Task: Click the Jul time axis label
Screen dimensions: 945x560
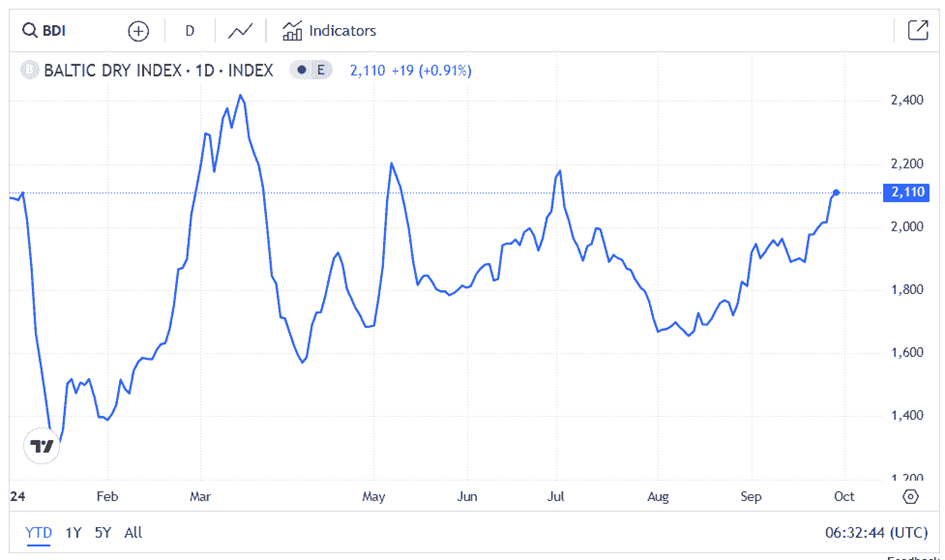Action: [556, 497]
